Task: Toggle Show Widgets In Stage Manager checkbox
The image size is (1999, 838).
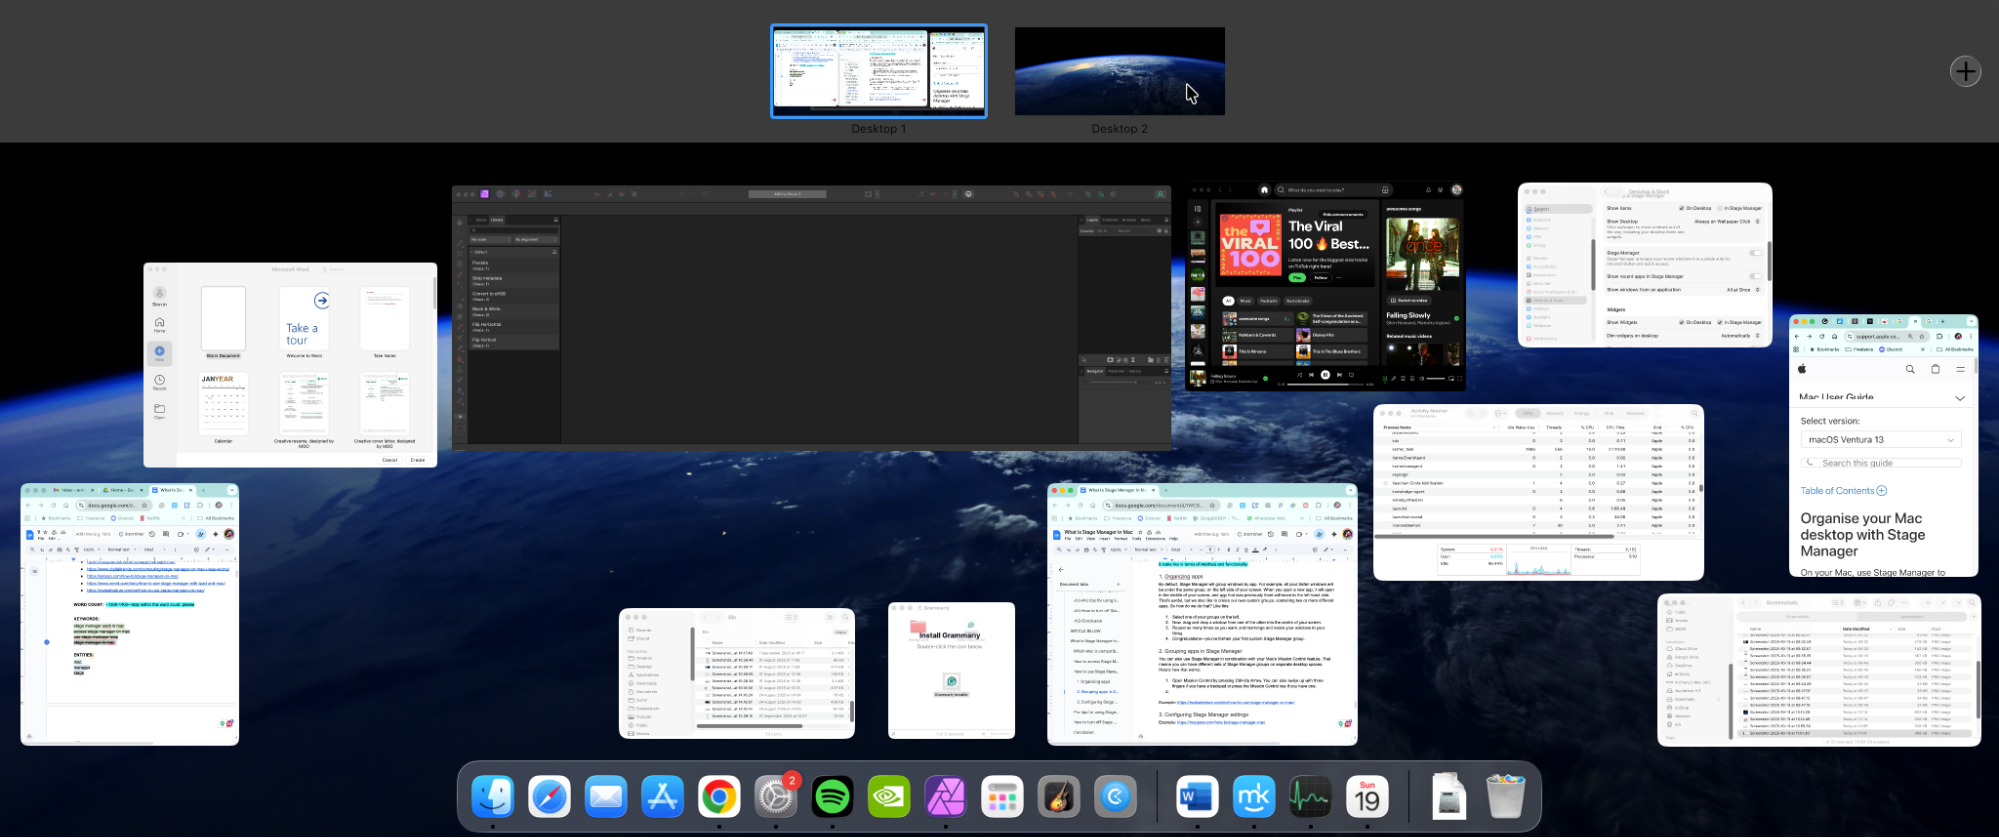Action: coord(1720,322)
